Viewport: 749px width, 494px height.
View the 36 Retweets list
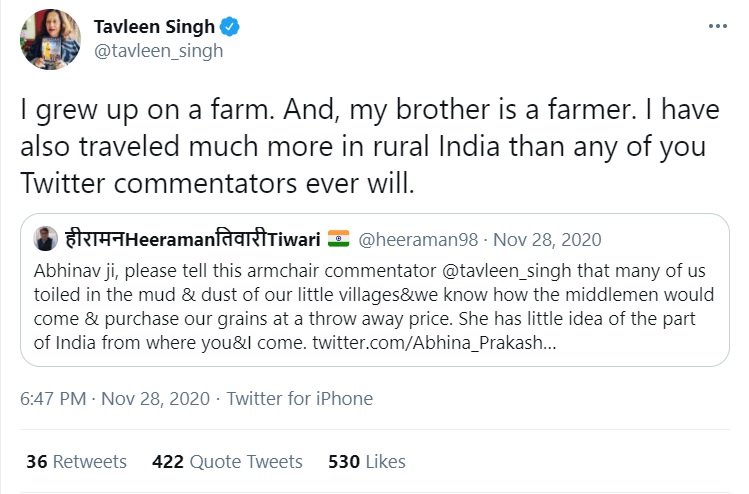tap(77, 461)
